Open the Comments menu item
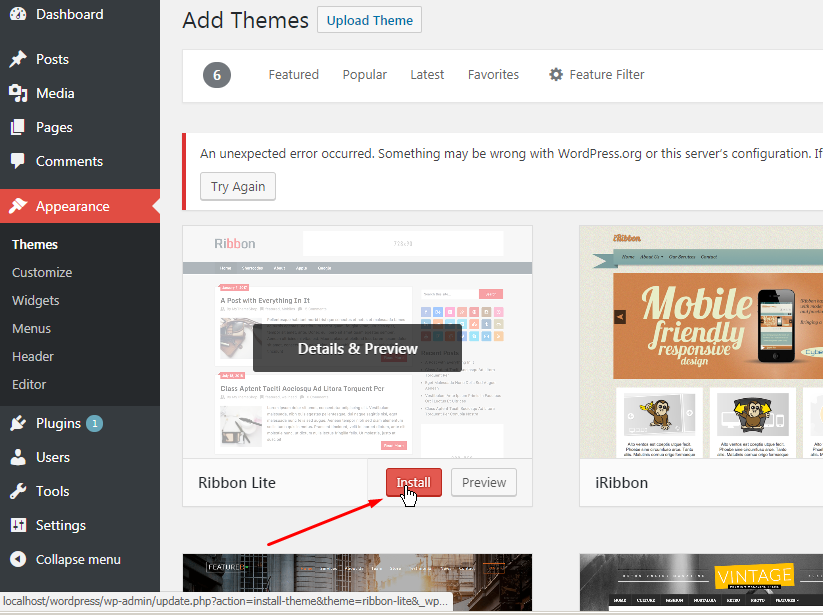823x615 pixels. pos(80,161)
